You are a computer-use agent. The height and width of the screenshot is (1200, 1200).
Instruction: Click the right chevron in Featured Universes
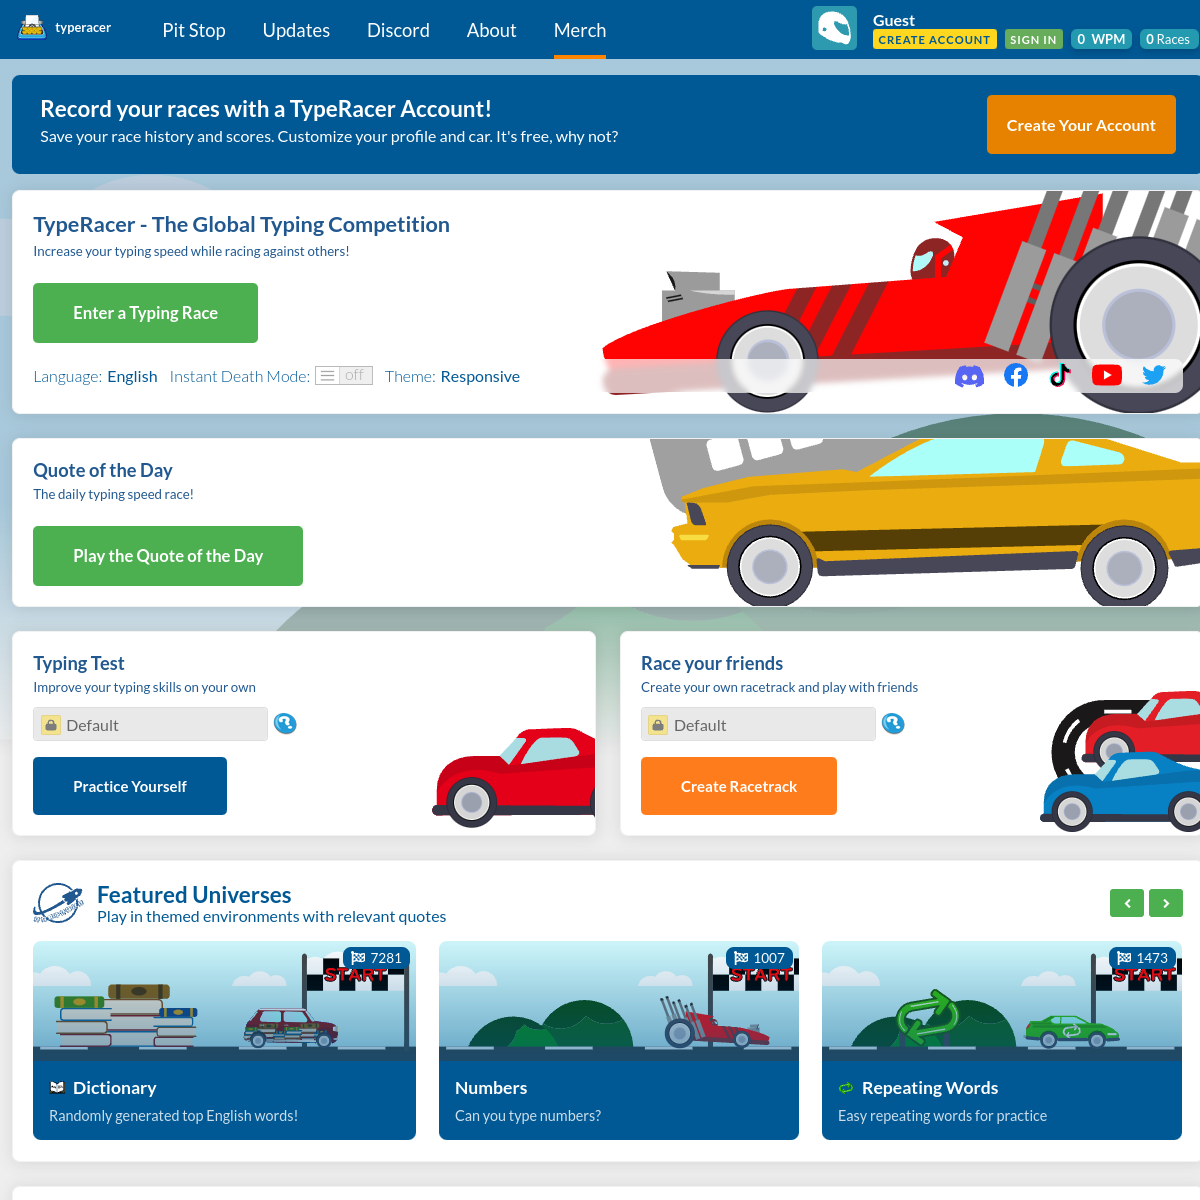[x=1166, y=902]
